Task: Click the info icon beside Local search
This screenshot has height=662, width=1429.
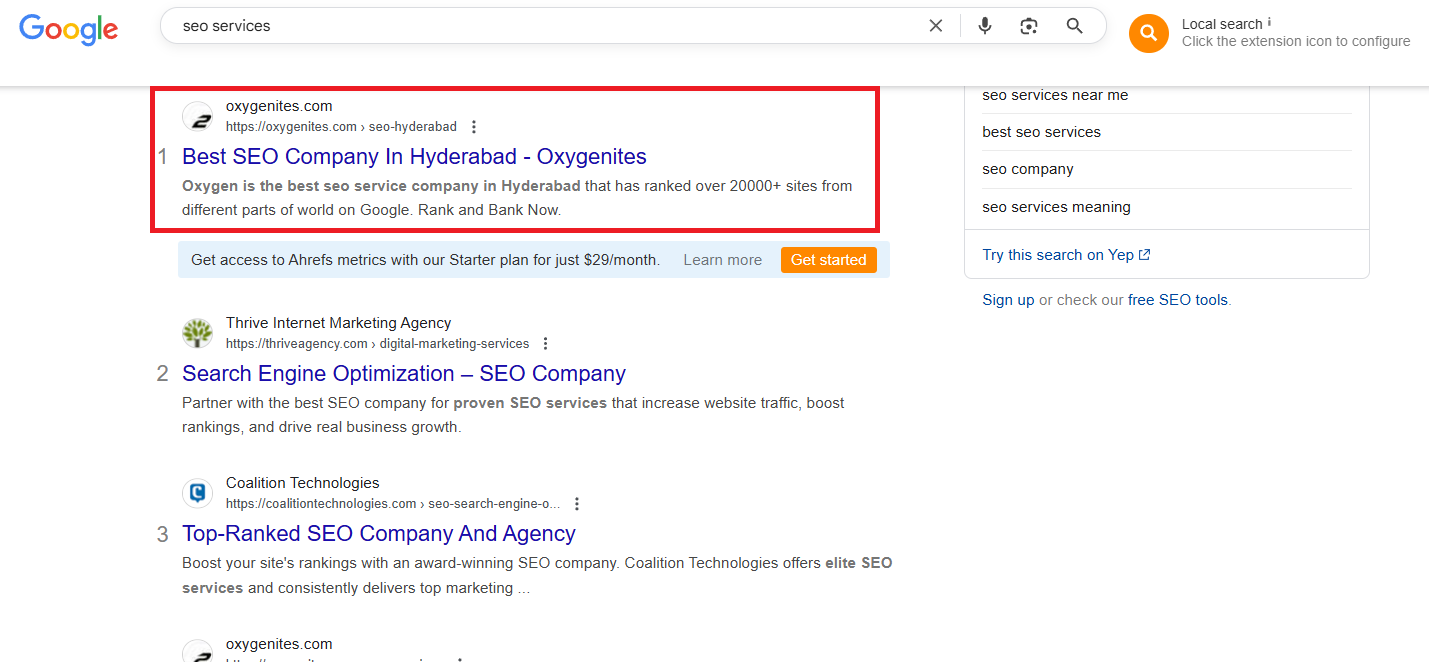Action: pos(1269,22)
